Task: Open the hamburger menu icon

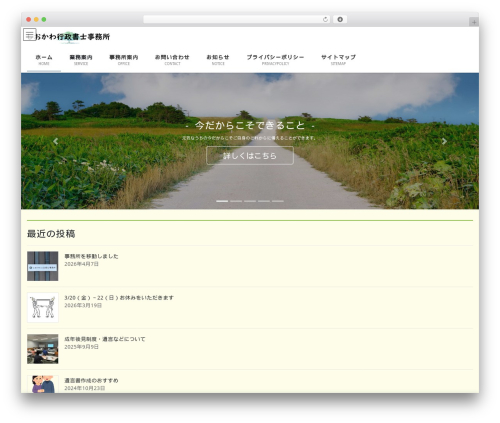Action: [29, 35]
